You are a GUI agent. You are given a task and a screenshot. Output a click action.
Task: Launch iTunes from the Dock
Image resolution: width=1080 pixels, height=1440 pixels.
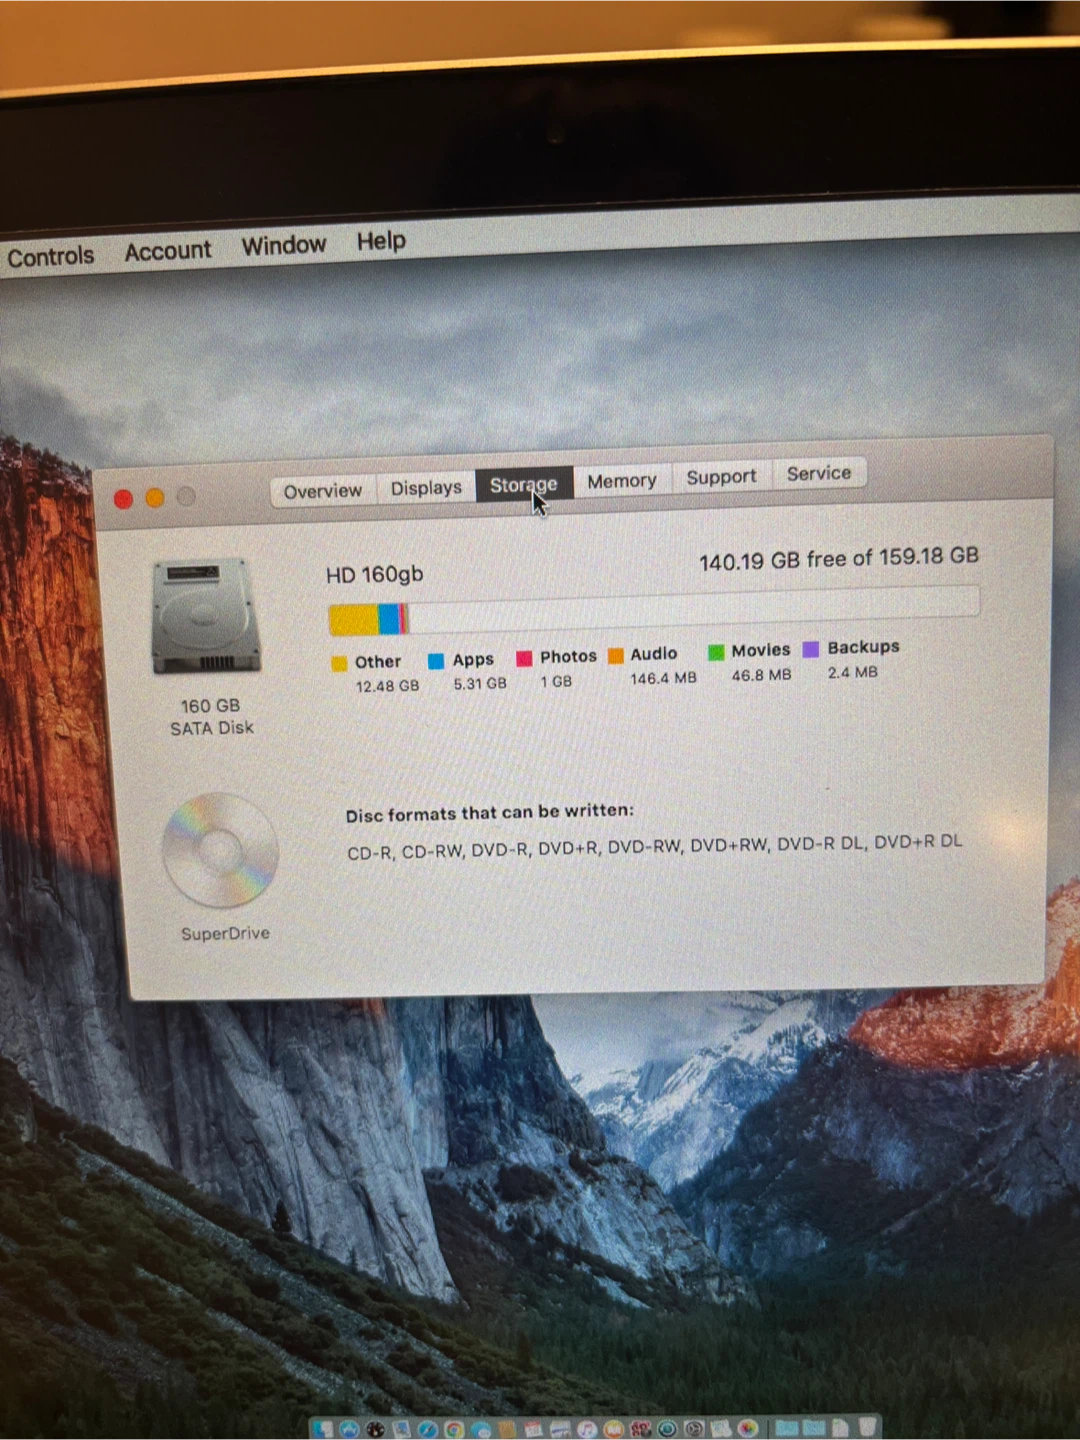click(x=587, y=1428)
